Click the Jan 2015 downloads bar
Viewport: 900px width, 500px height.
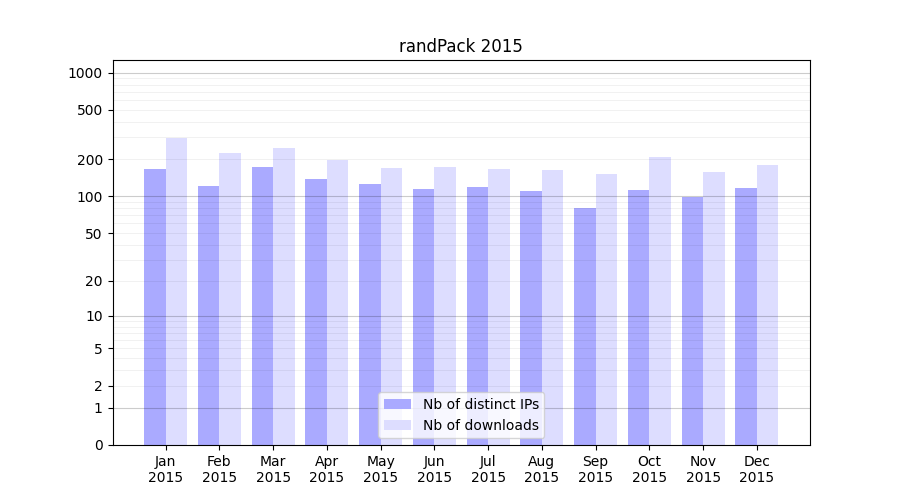[x=176, y=290]
